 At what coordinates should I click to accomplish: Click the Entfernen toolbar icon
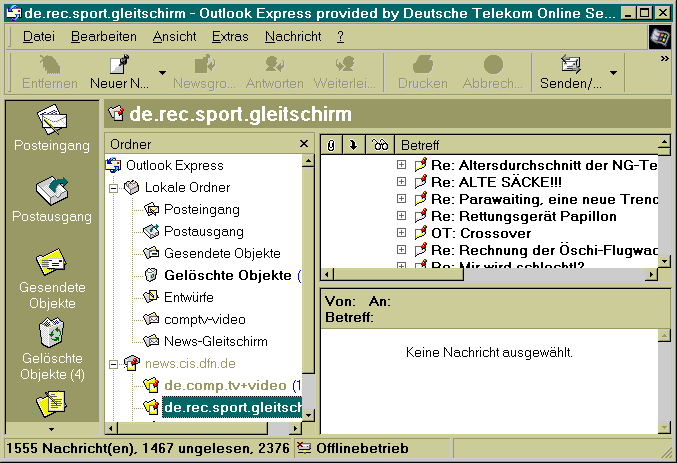point(50,65)
